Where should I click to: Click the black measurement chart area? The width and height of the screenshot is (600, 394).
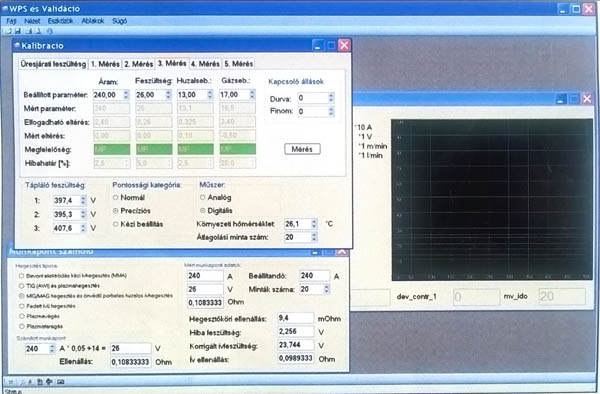492,200
